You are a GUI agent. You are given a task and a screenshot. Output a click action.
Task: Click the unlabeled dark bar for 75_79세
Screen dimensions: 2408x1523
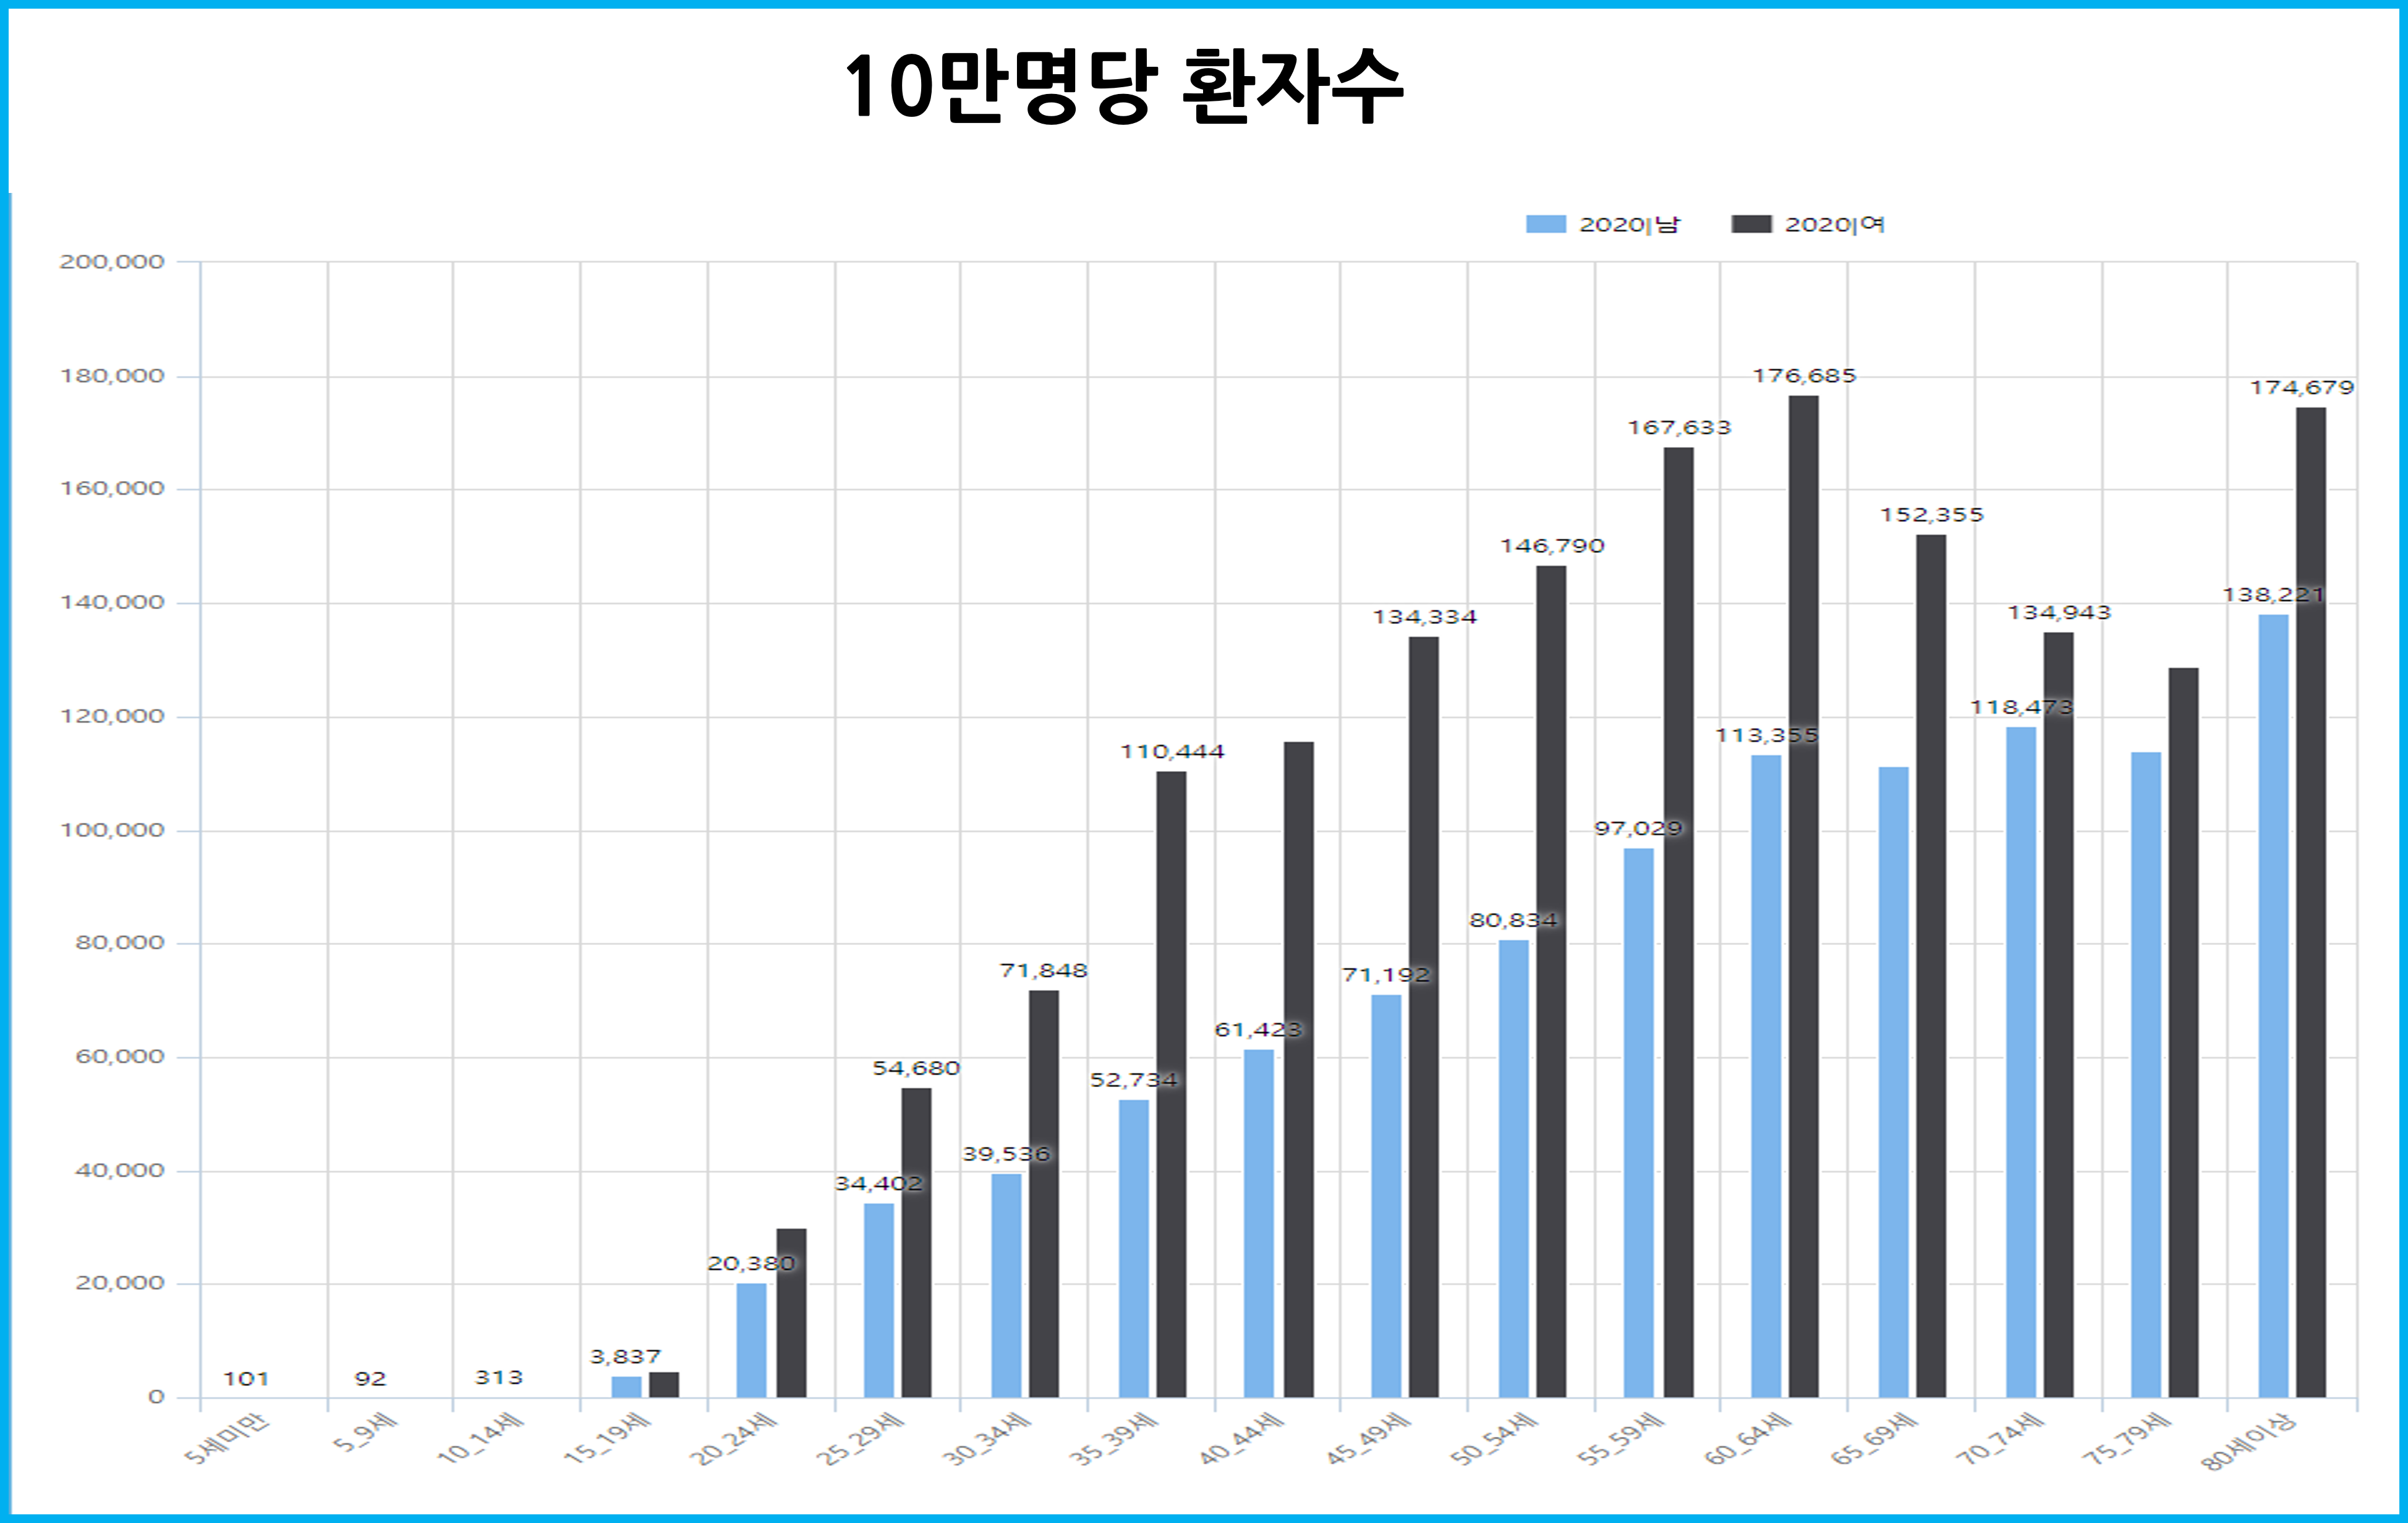click(x=2183, y=1032)
